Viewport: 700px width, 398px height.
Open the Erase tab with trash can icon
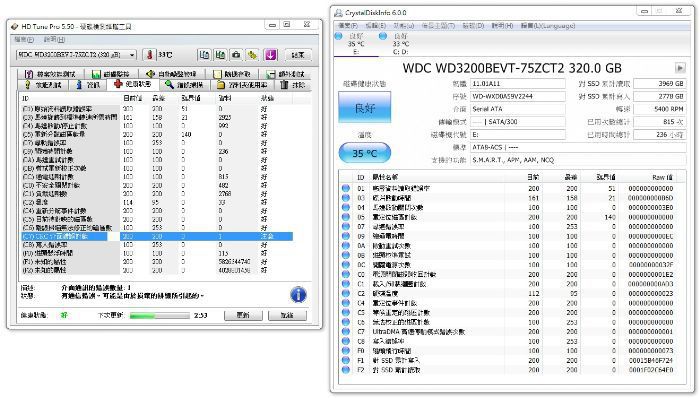coord(292,84)
